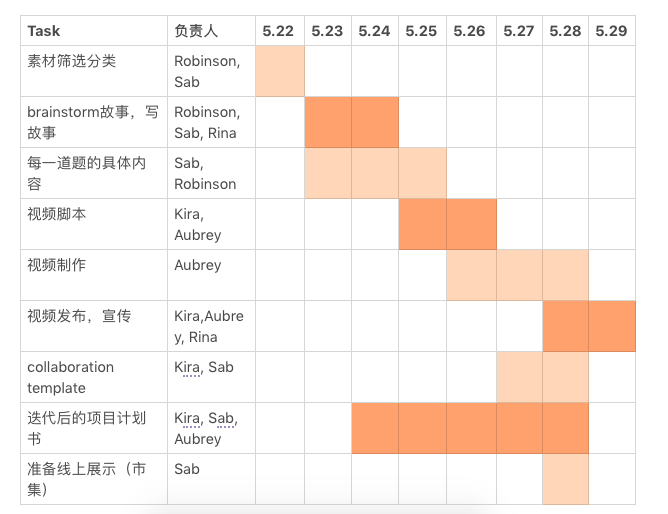
Task: Click the collaboration template task cell
Action: pos(94,377)
